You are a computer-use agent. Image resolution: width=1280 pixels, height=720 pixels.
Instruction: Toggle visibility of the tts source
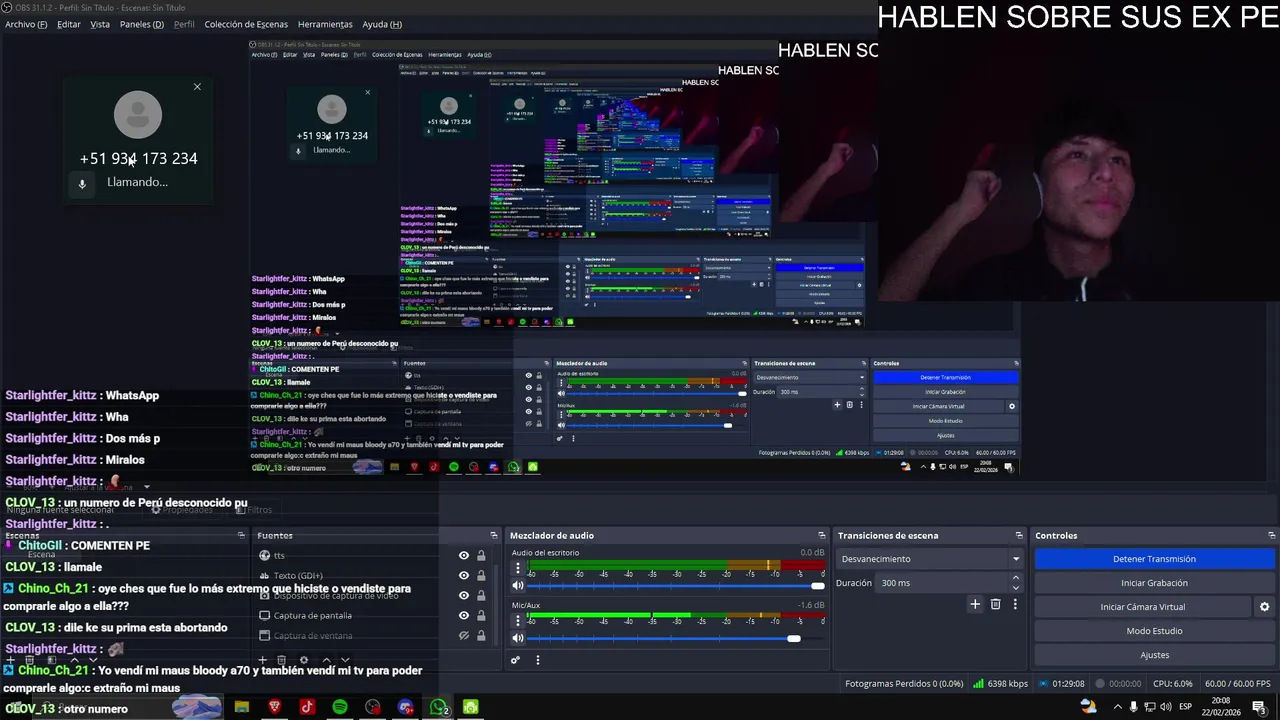pos(464,556)
